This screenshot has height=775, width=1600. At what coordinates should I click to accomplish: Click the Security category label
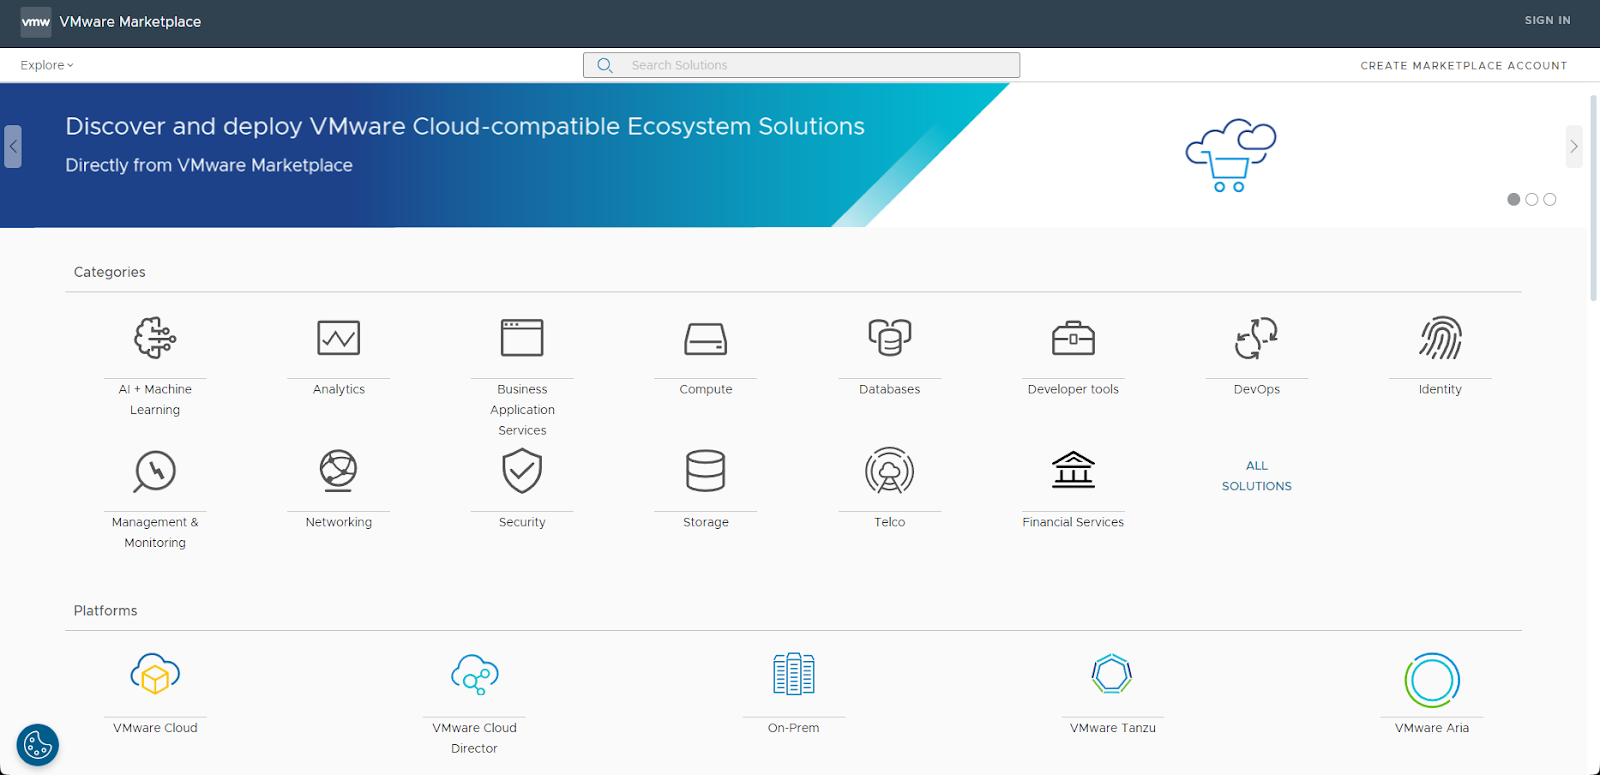point(522,522)
